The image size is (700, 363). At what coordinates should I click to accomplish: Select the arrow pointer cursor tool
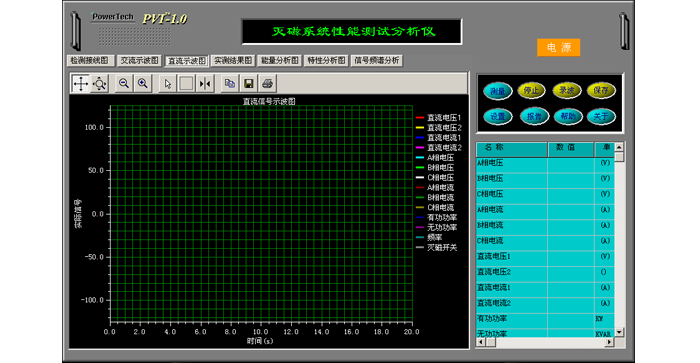(x=167, y=83)
